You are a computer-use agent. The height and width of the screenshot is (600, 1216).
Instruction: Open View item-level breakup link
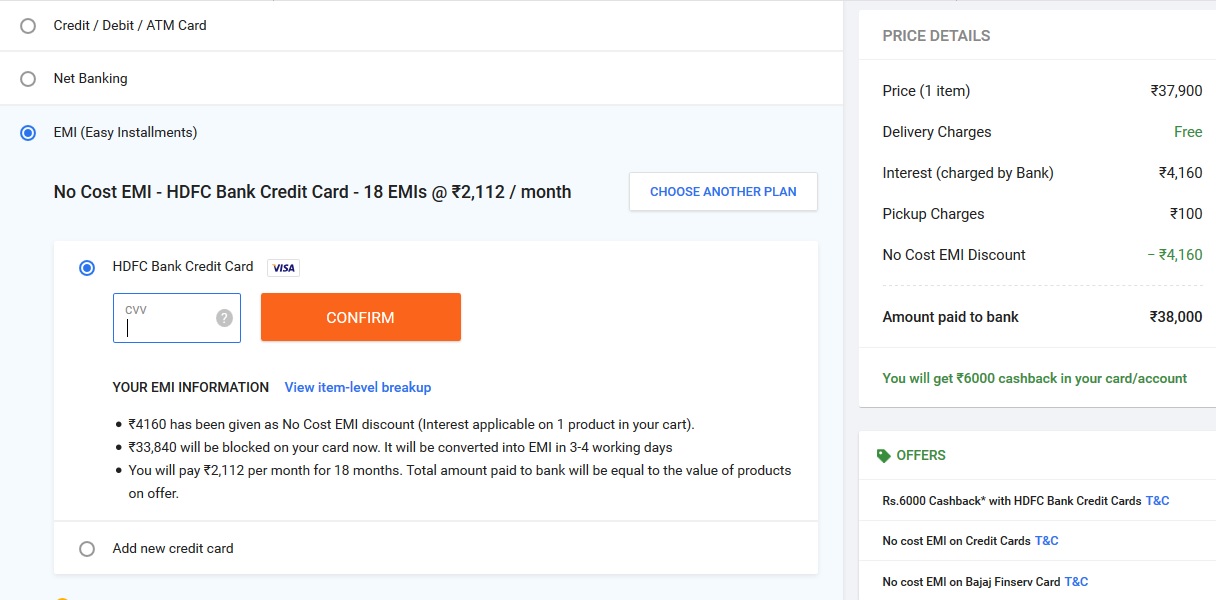[358, 387]
